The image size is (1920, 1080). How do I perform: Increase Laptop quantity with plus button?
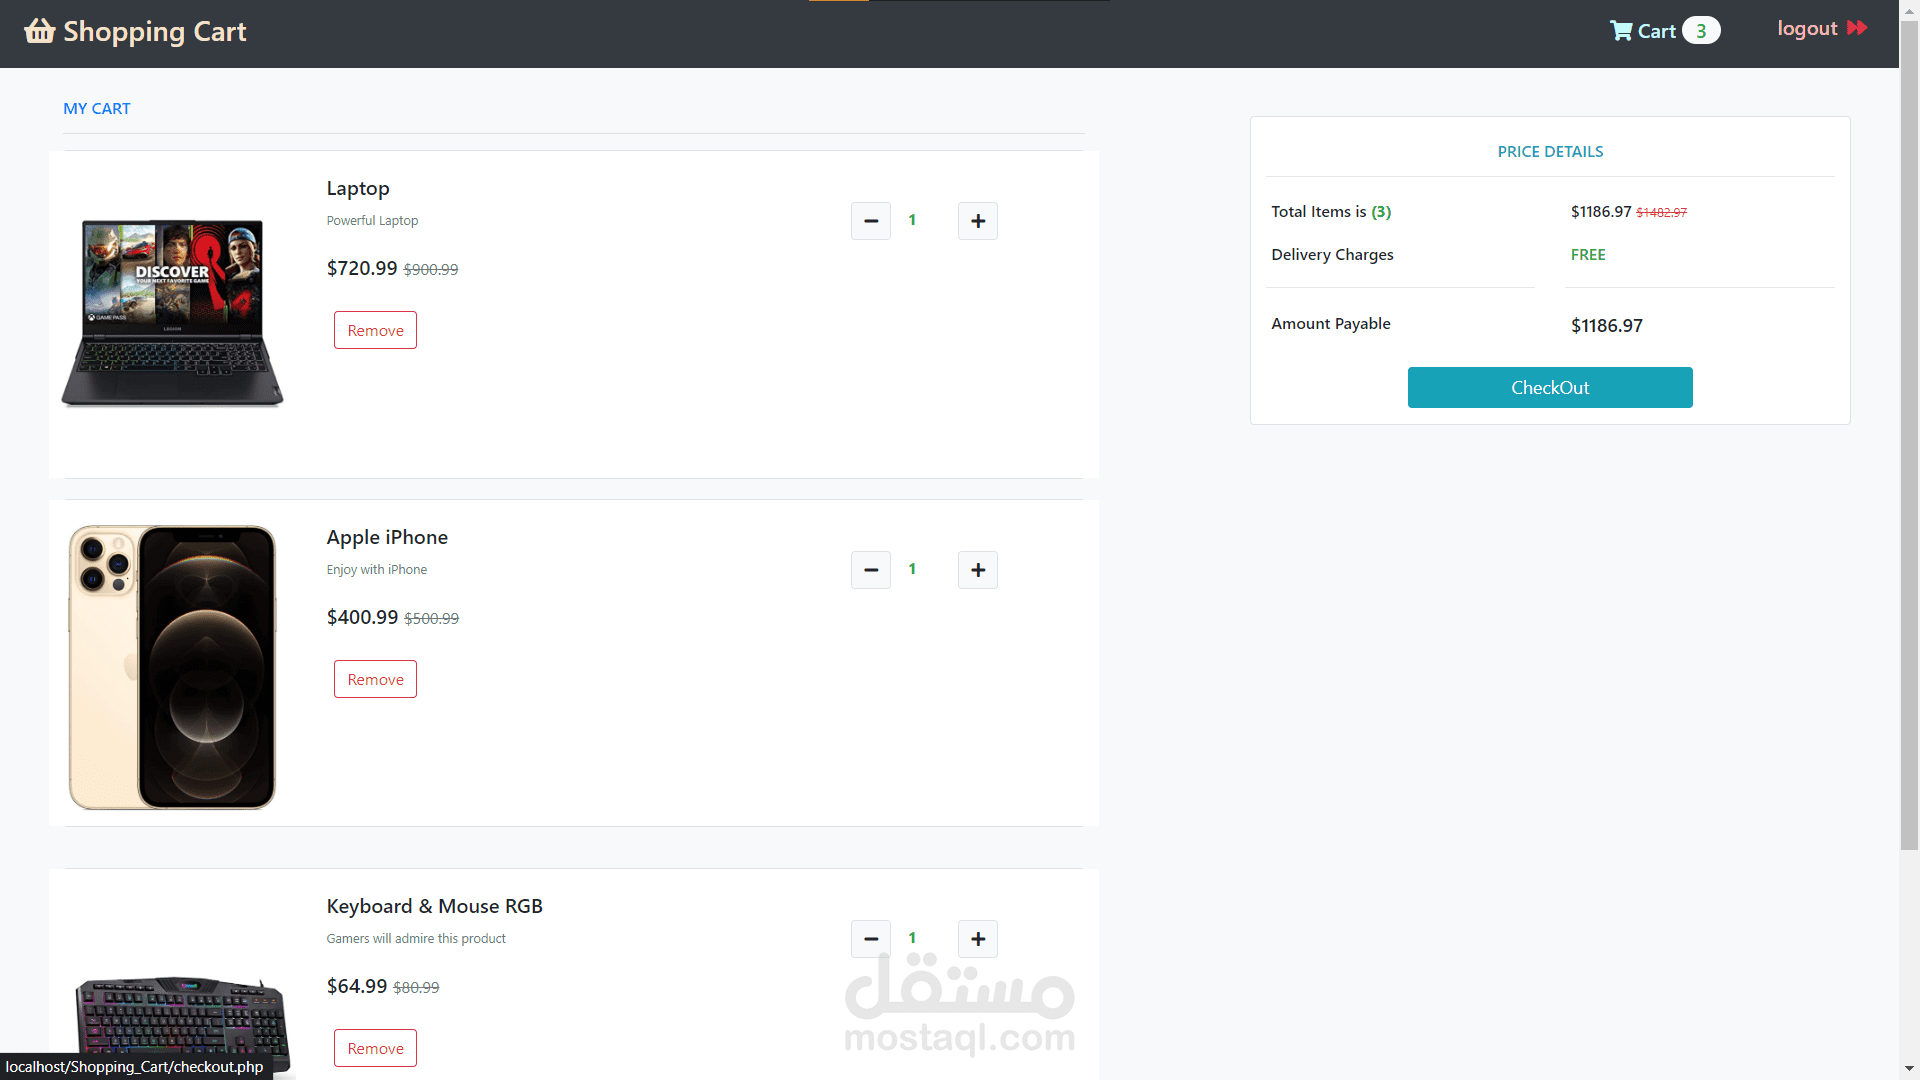977,221
